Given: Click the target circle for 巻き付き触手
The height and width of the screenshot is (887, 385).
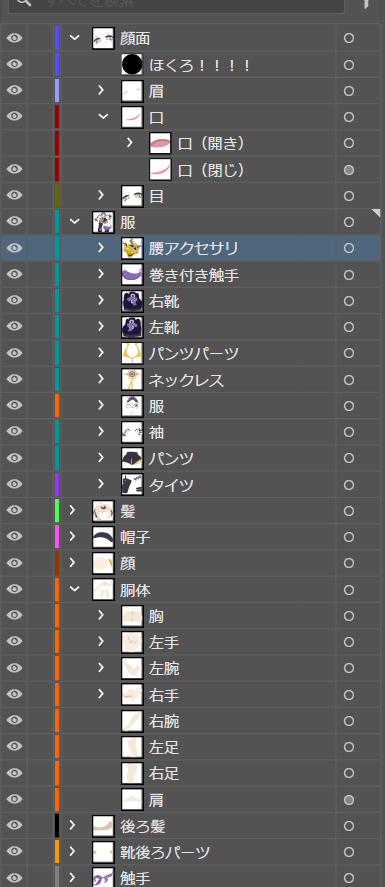Looking at the screenshot, I should pyautogui.click(x=349, y=275).
